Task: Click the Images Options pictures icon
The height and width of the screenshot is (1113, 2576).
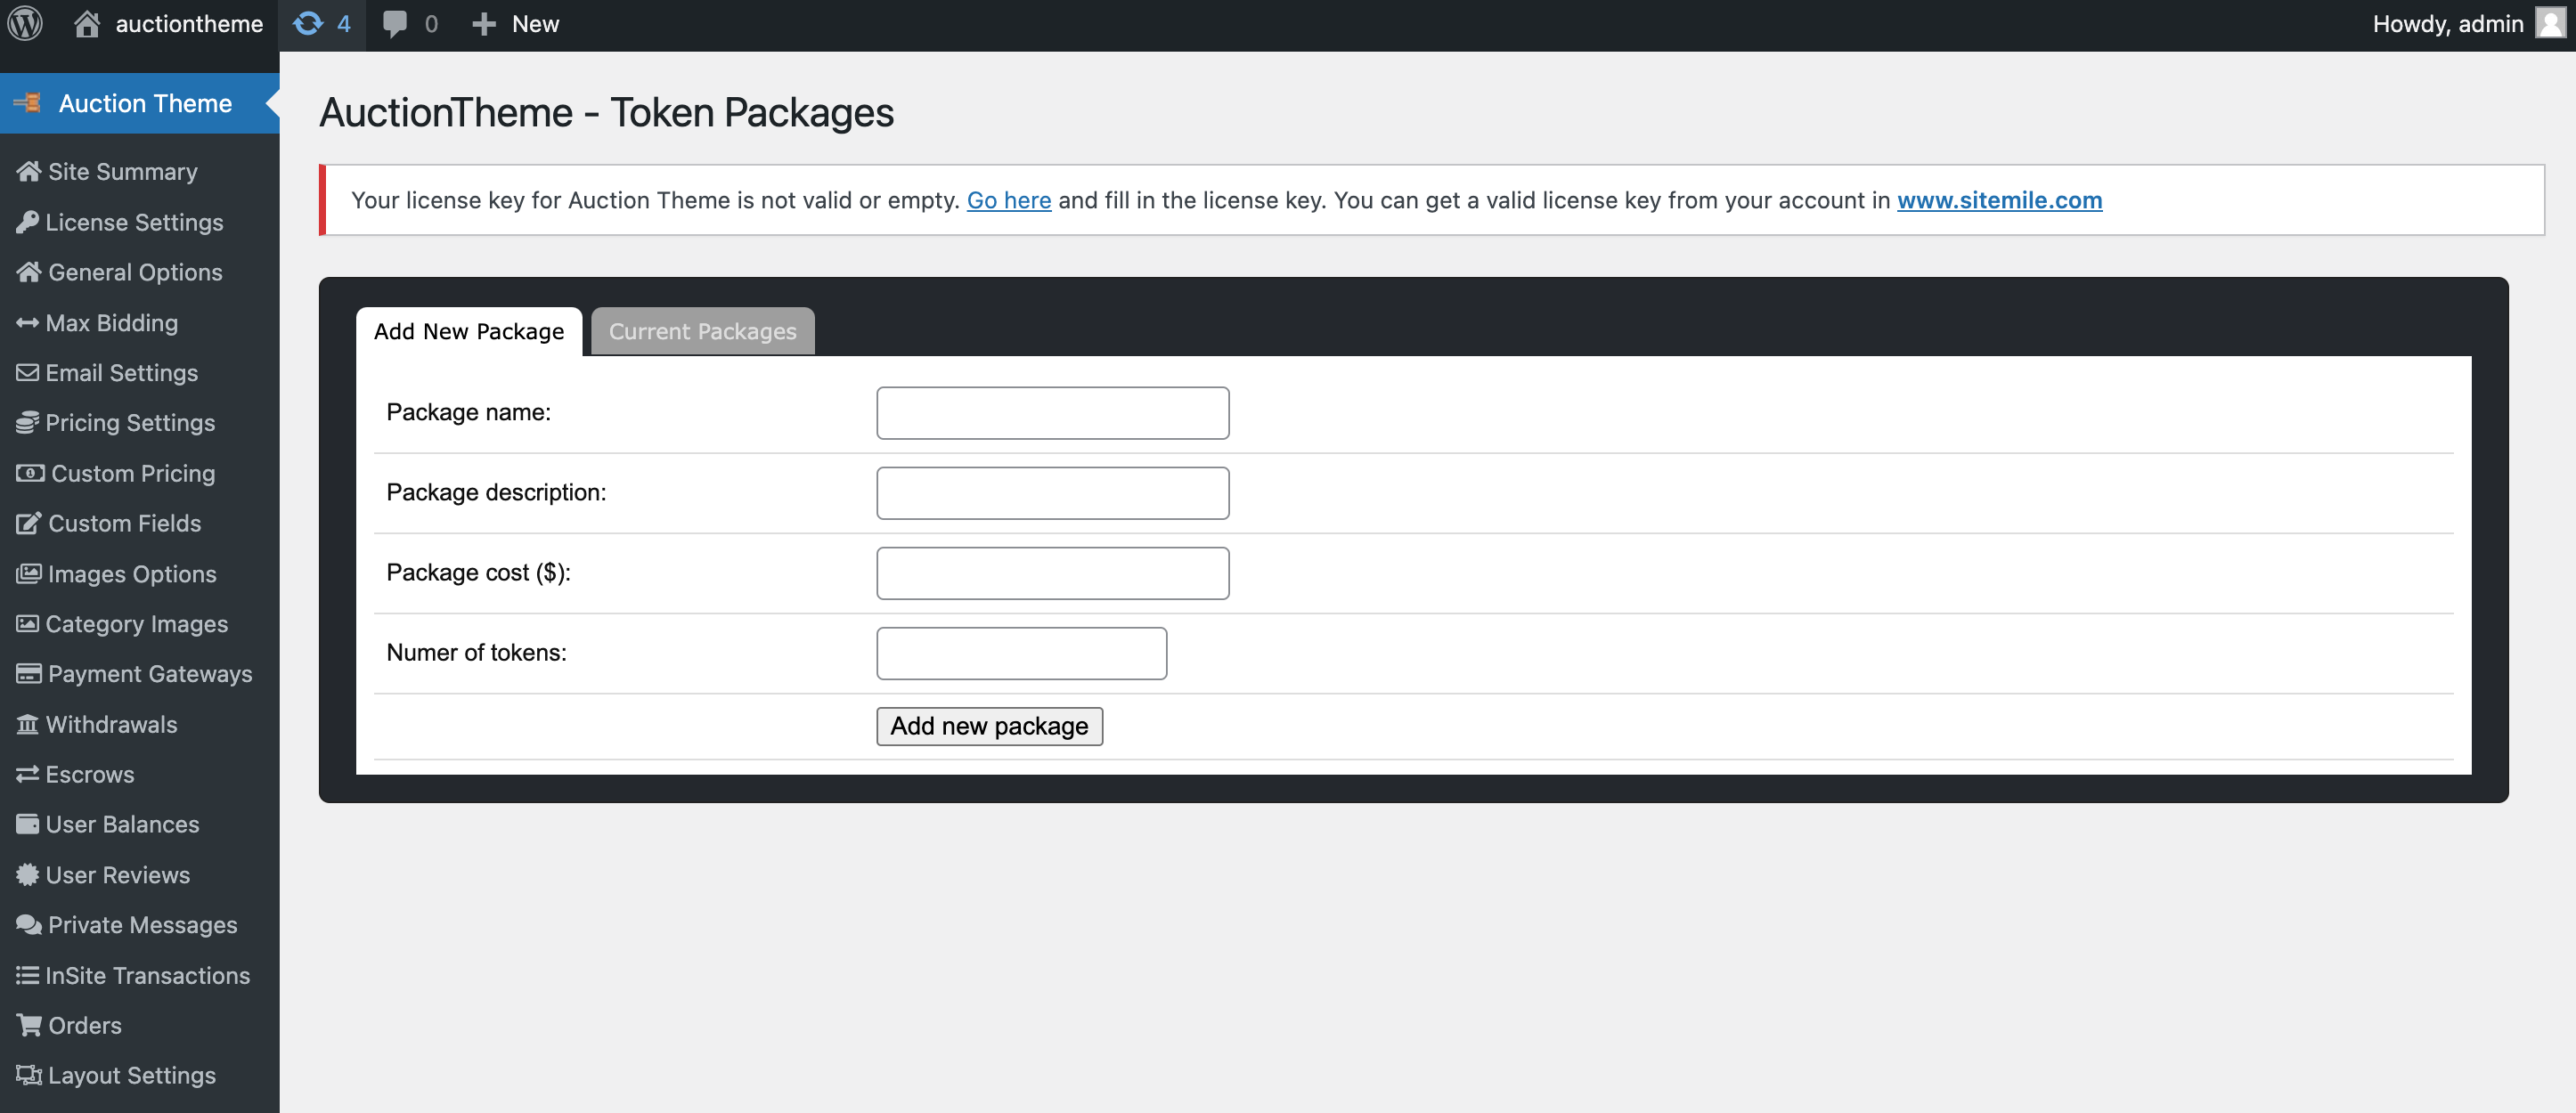Action: click(28, 574)
